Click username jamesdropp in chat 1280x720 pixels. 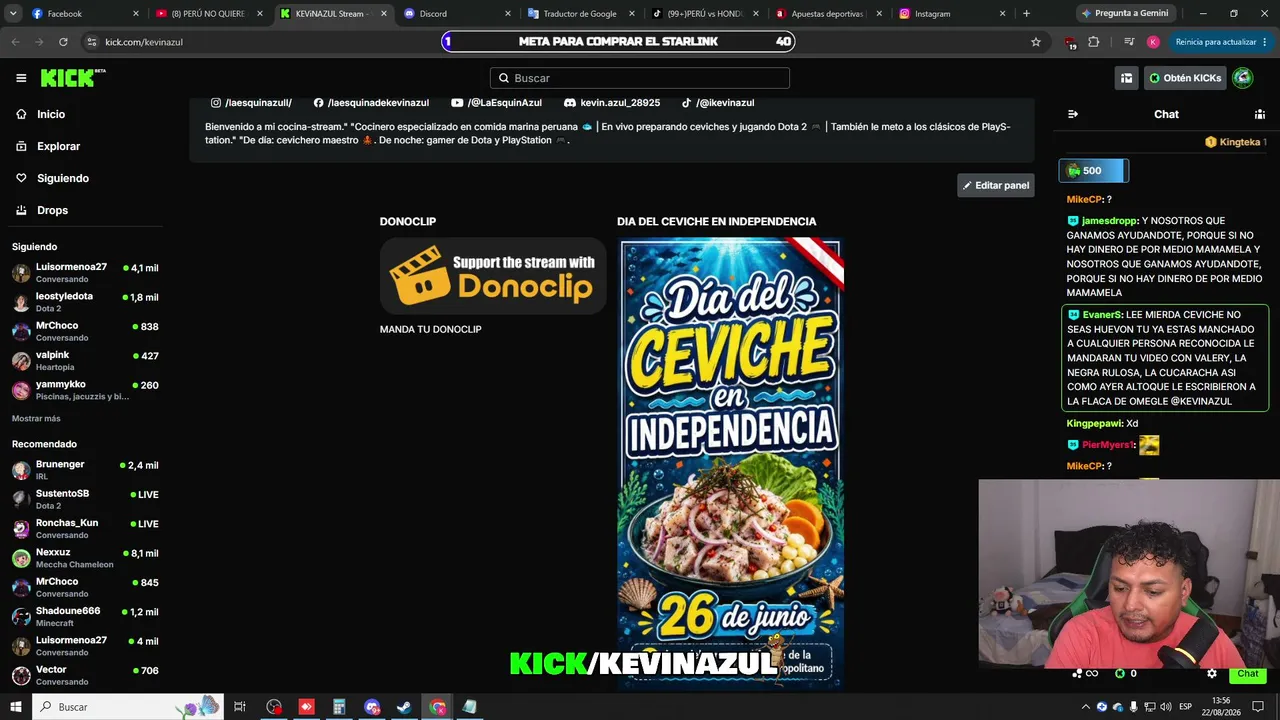click(1110, 221)
